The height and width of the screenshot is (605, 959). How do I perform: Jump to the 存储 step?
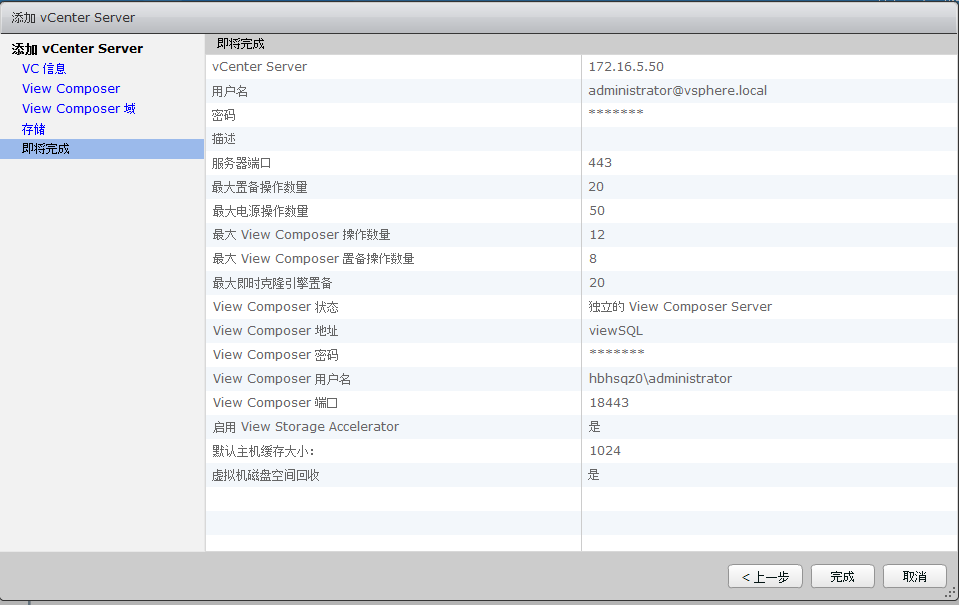(34, 129)
